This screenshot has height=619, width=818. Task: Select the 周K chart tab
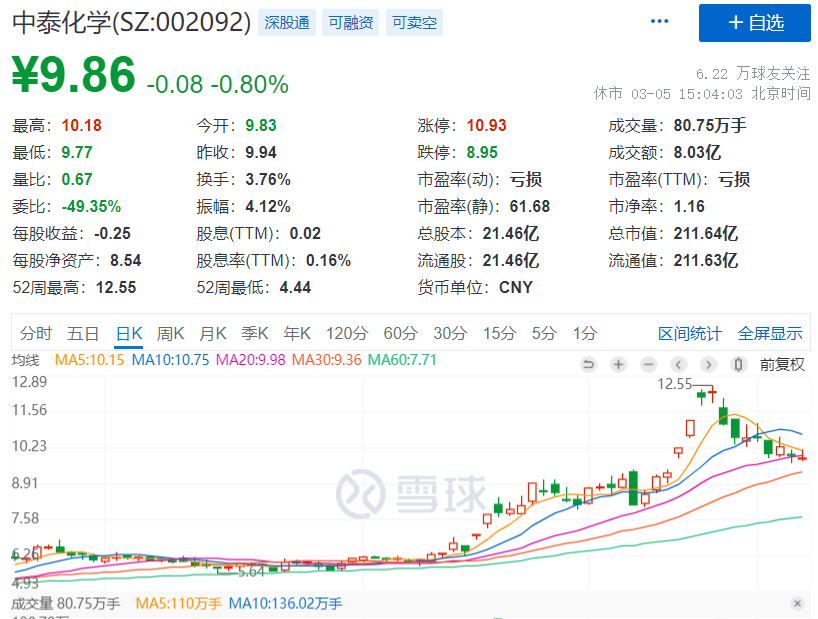tap(171, 333)
